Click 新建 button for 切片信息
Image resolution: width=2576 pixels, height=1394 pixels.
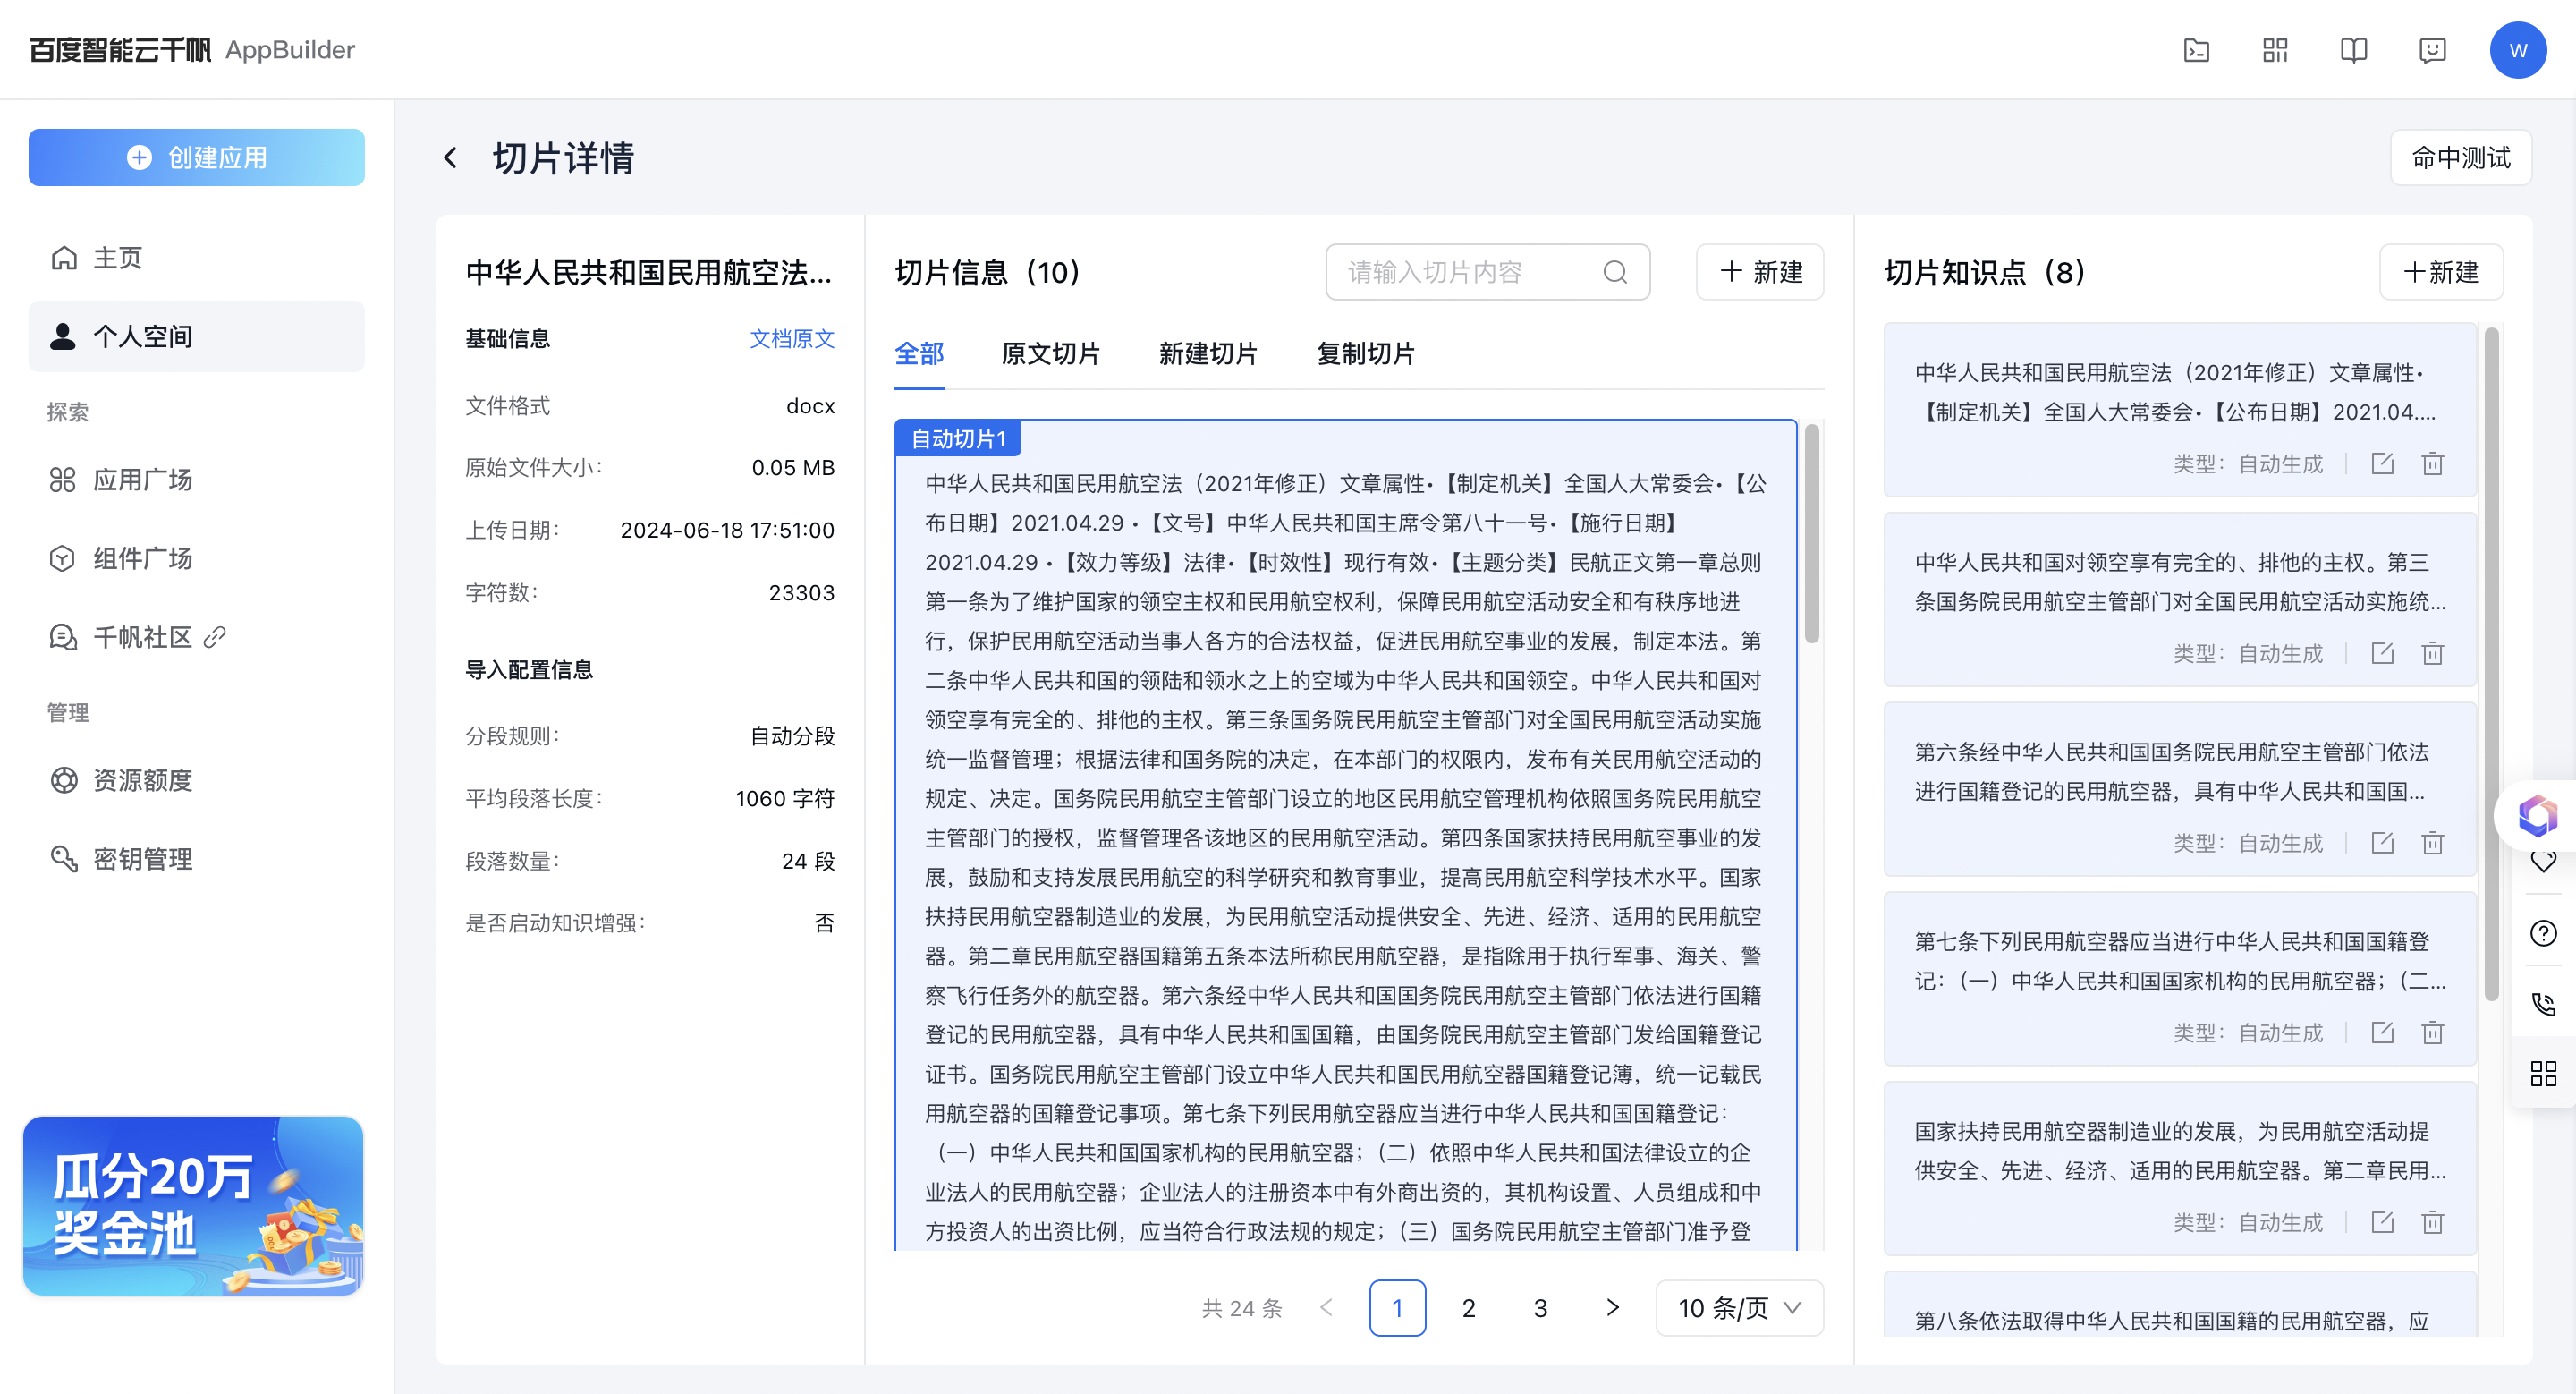pos(1760,272)
